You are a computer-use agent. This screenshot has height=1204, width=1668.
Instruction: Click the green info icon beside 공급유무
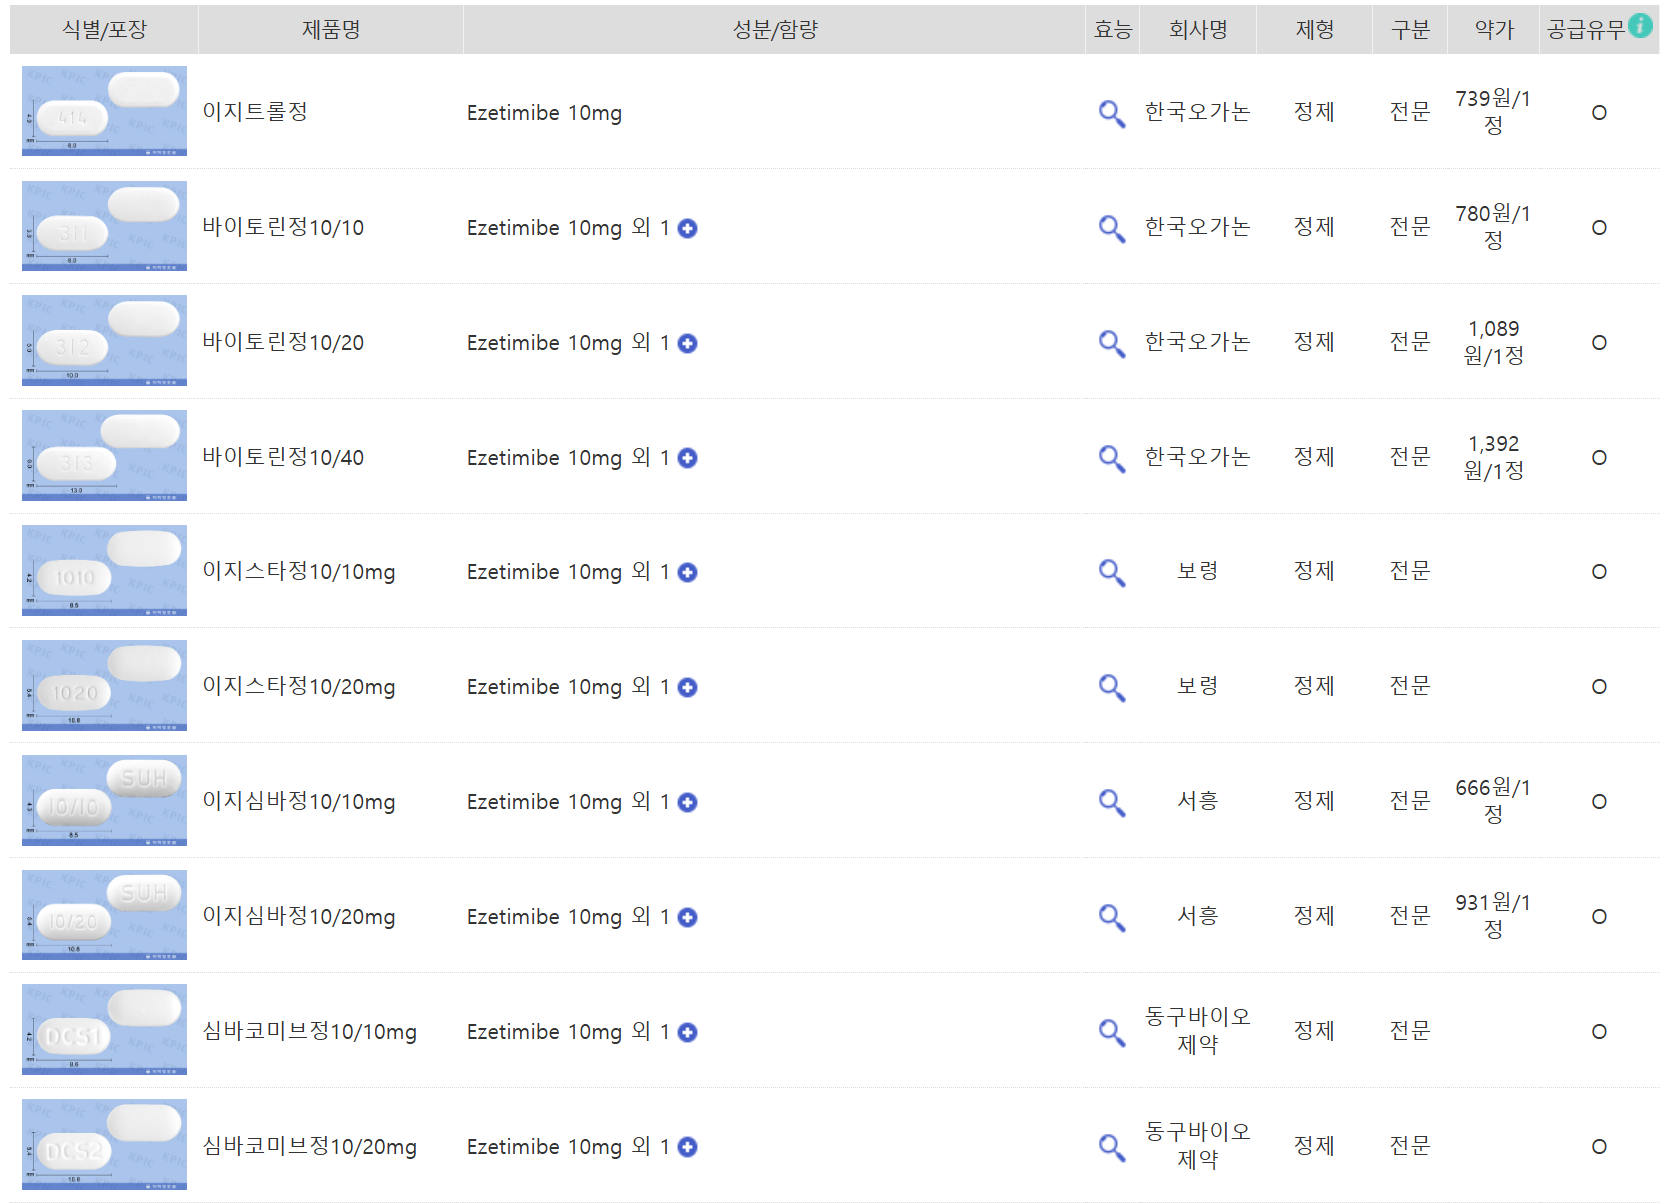click(1640, 25)
